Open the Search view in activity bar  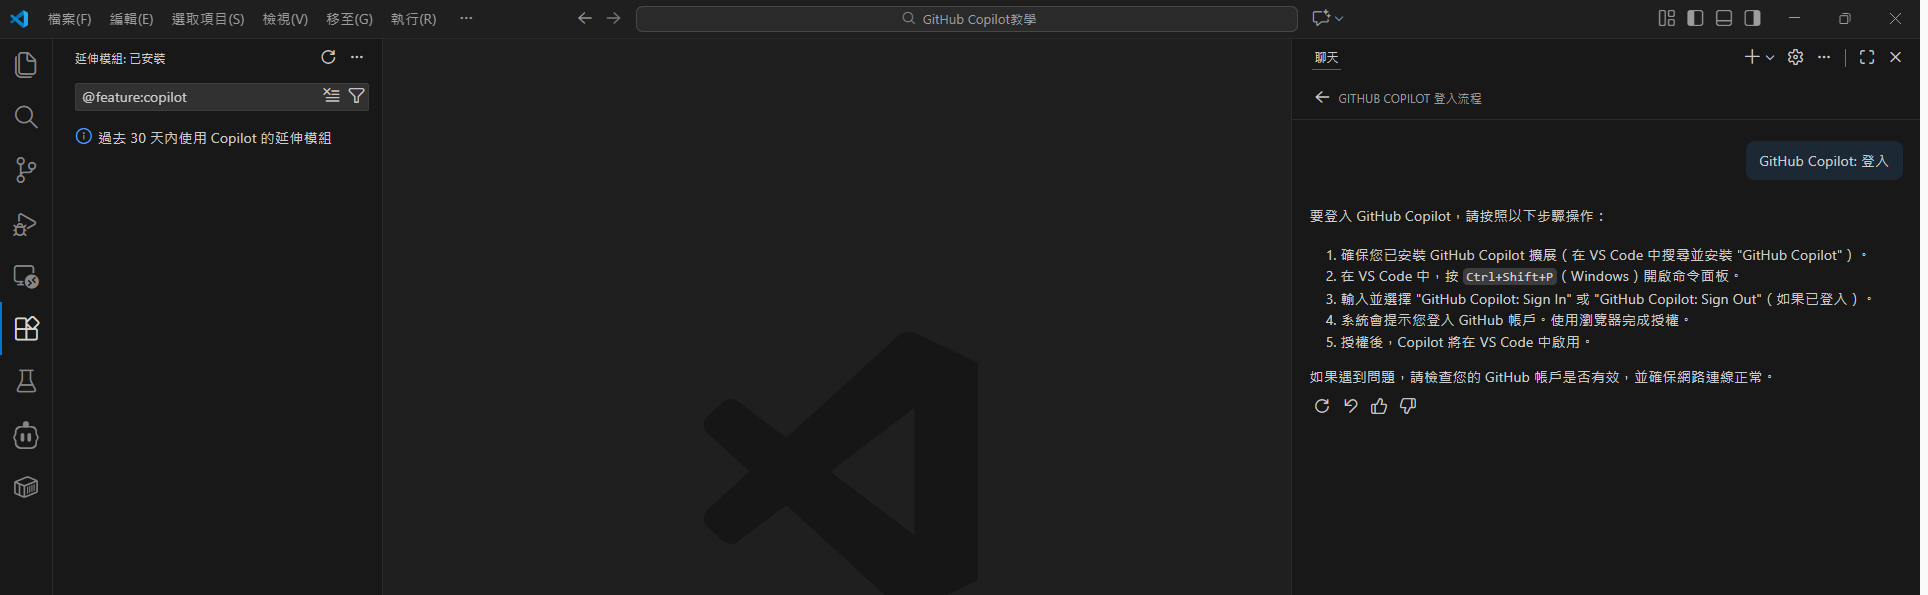point(26,117)
